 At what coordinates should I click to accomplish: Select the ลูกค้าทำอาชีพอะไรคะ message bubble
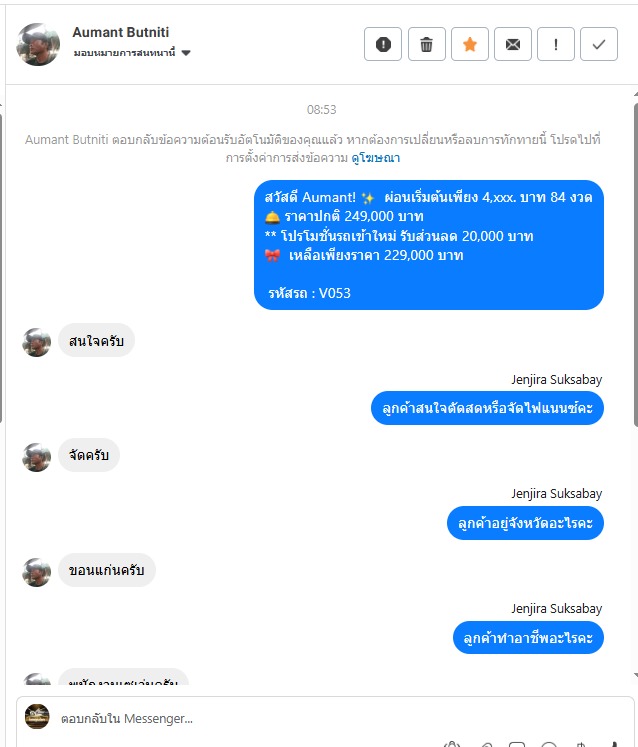pos(528,637)
